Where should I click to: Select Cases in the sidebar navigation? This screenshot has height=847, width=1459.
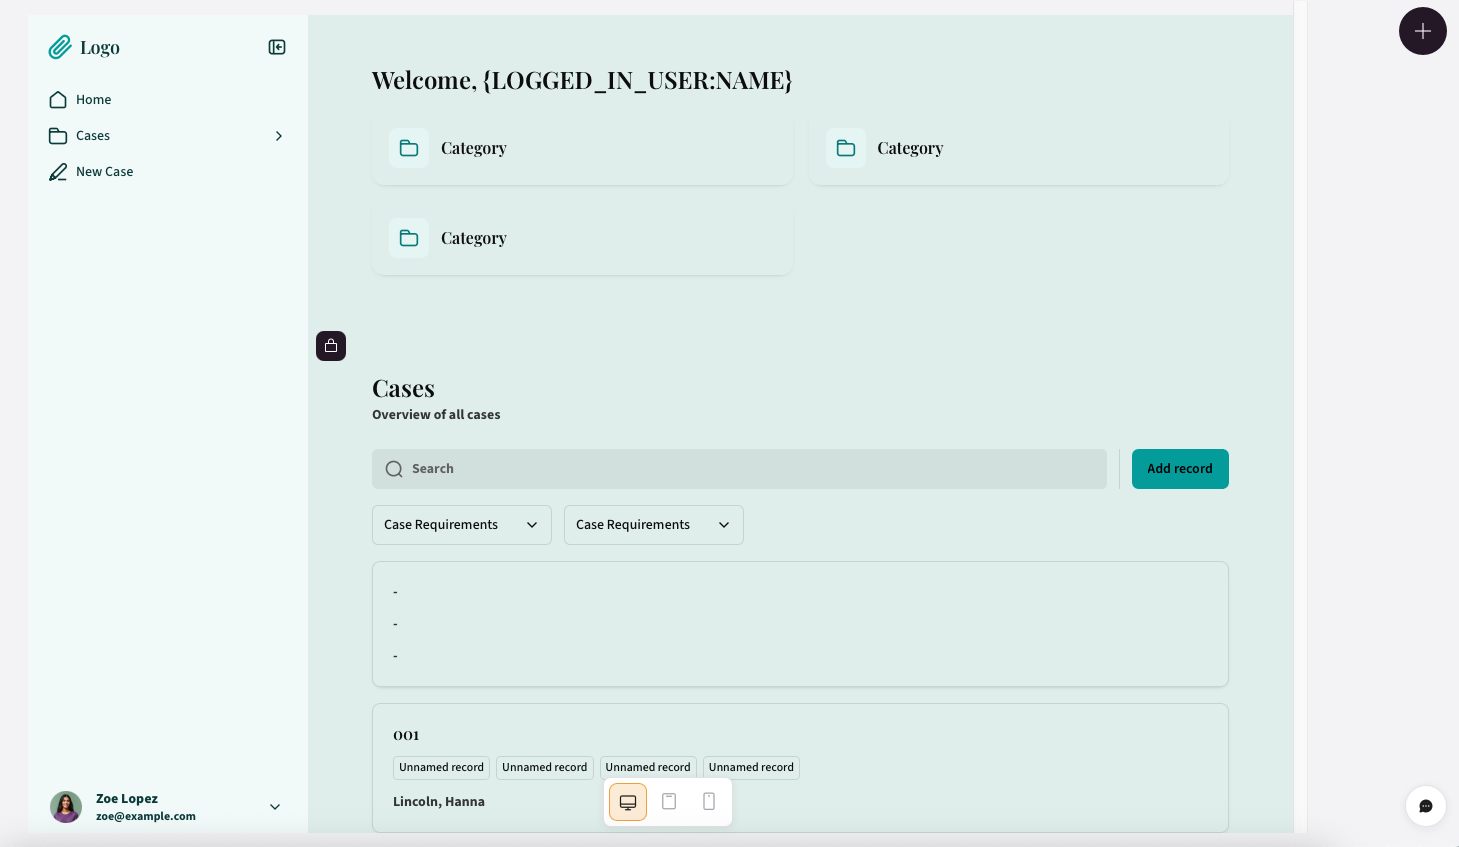pos(92,135)
